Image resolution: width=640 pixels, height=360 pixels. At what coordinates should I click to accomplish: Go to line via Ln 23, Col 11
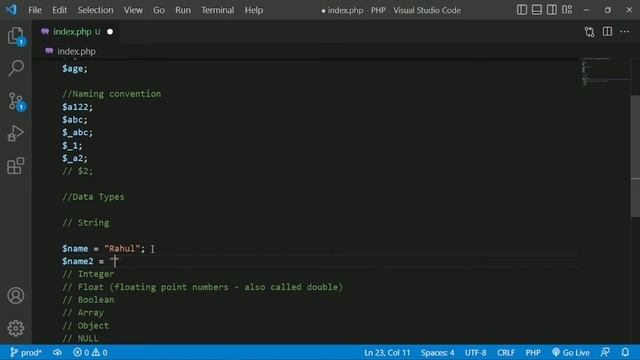pos(387,352)
